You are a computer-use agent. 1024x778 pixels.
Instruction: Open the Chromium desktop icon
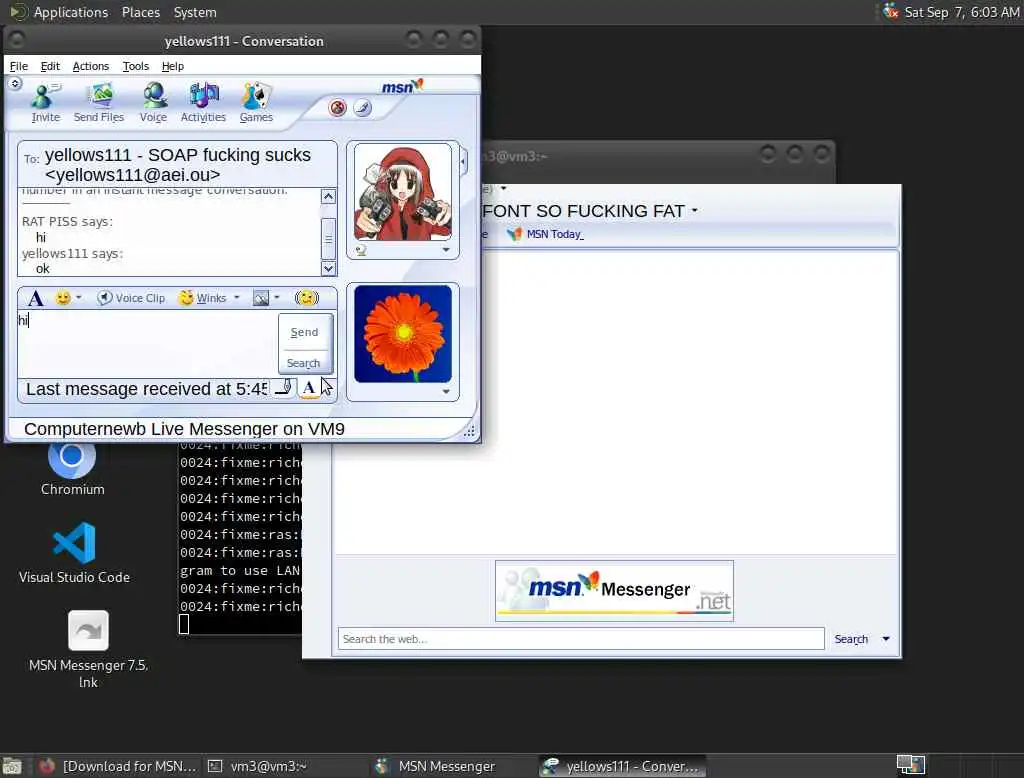tap(72, 467)
